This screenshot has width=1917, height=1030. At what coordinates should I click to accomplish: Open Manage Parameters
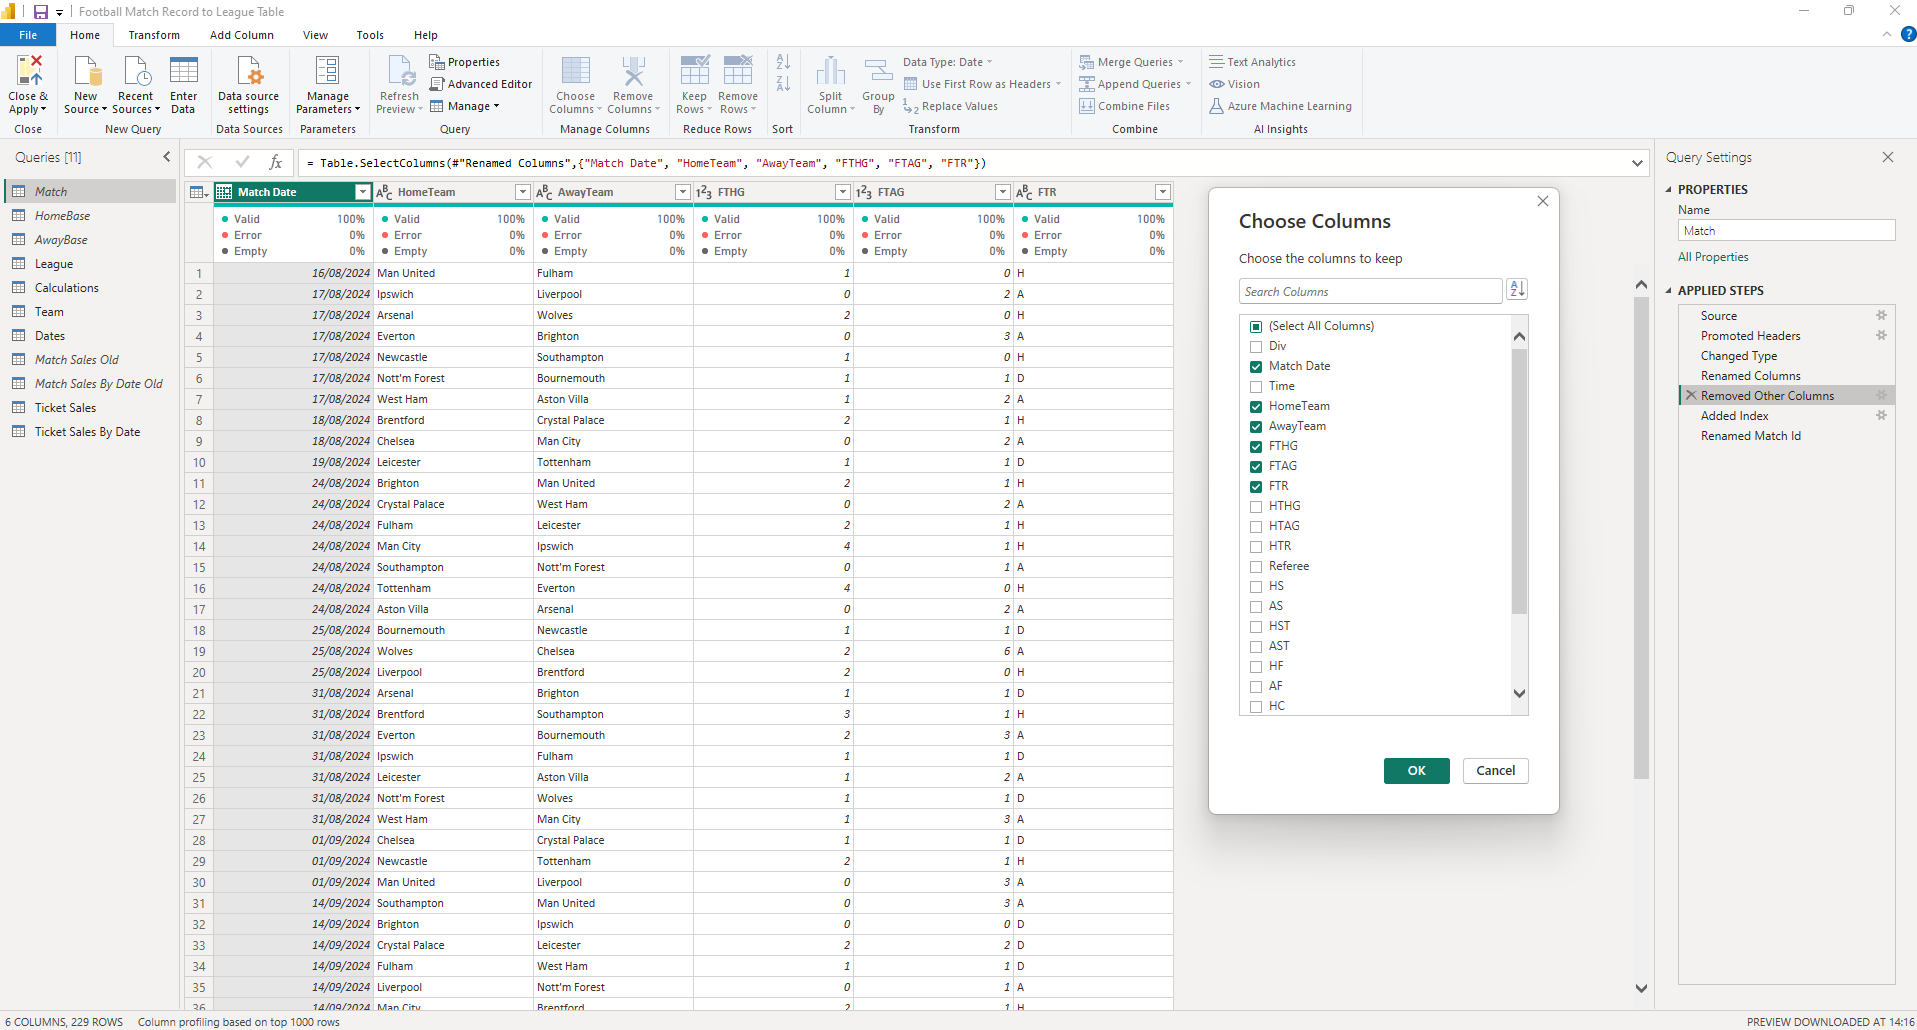point(328,84)
